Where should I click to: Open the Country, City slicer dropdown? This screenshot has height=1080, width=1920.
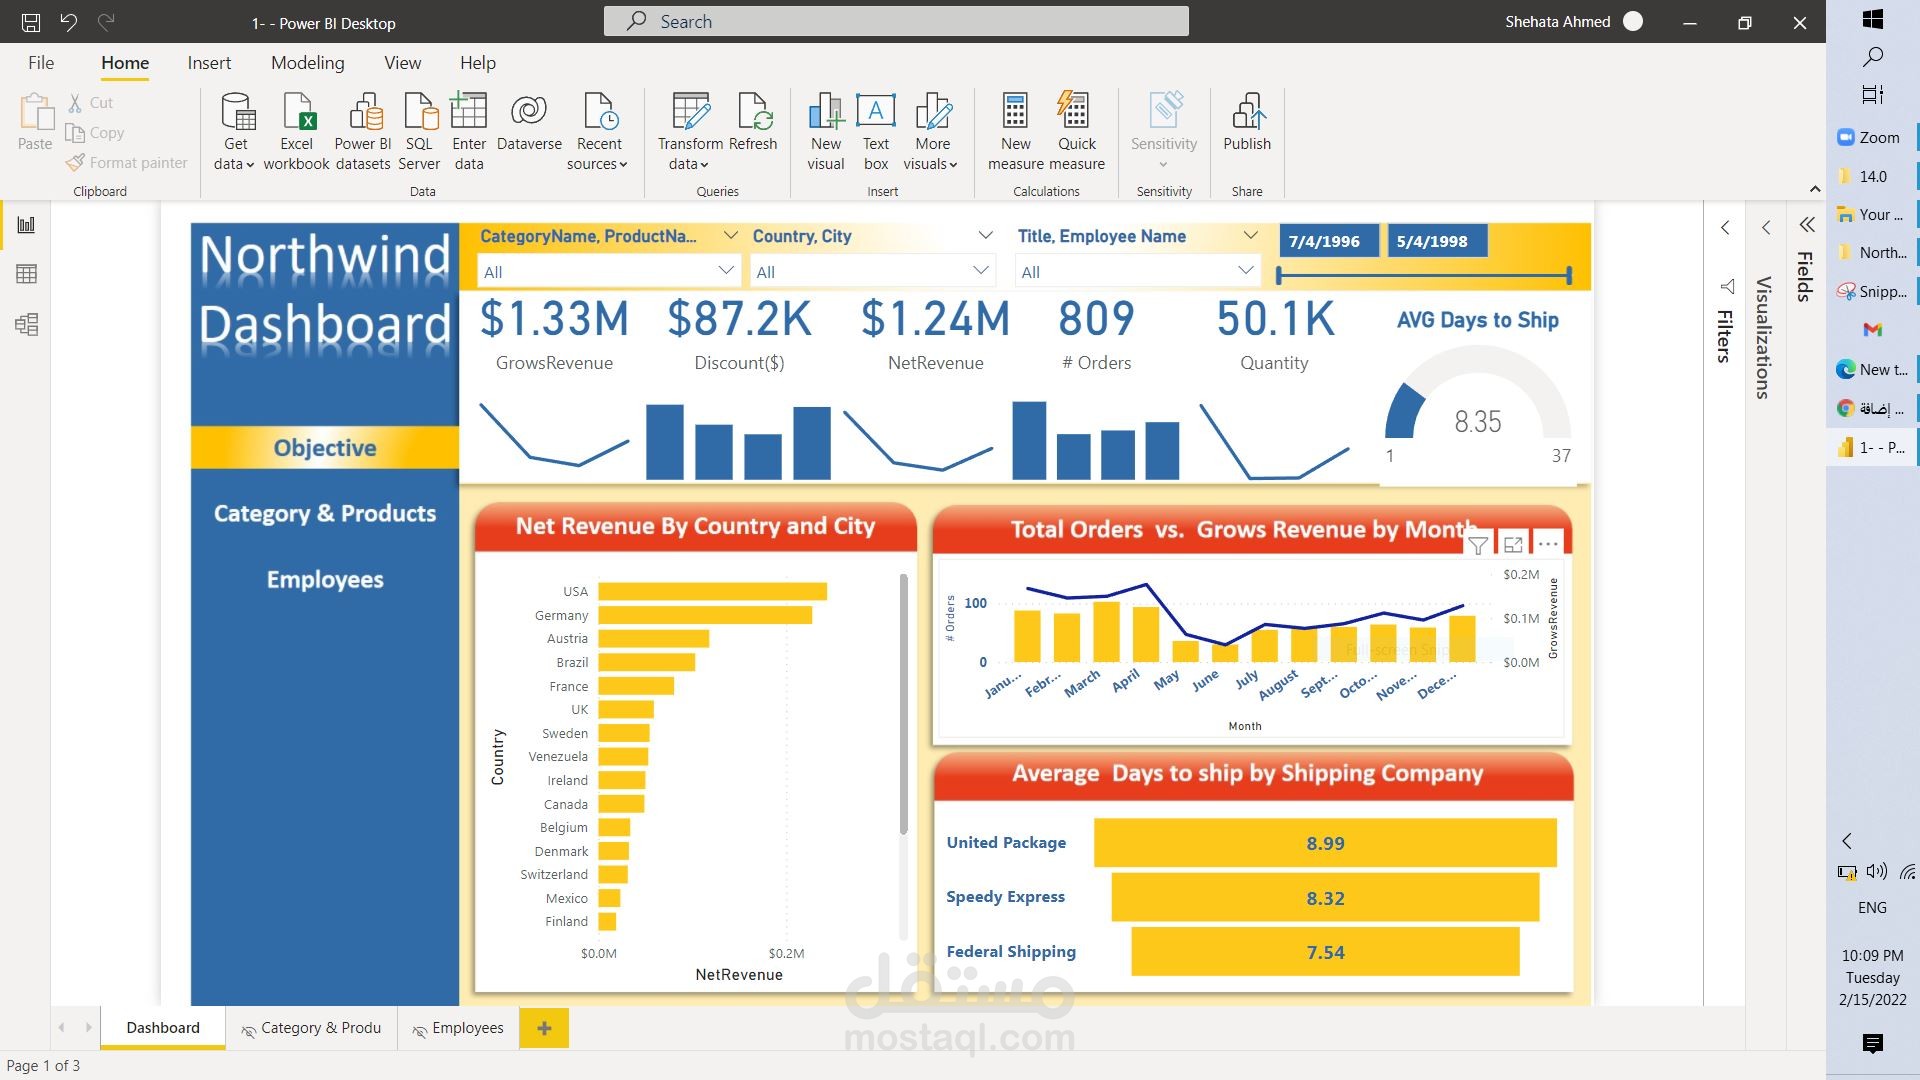(x=981, y=271)
